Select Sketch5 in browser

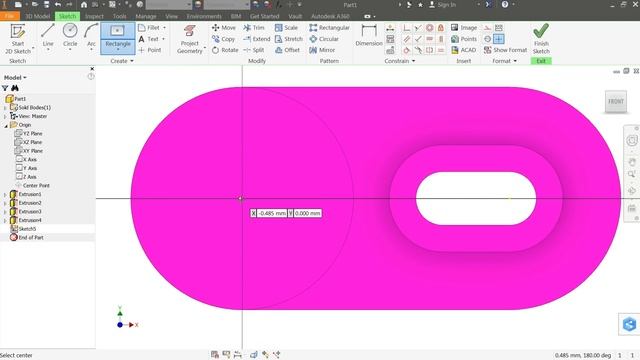tap(23, 229)
